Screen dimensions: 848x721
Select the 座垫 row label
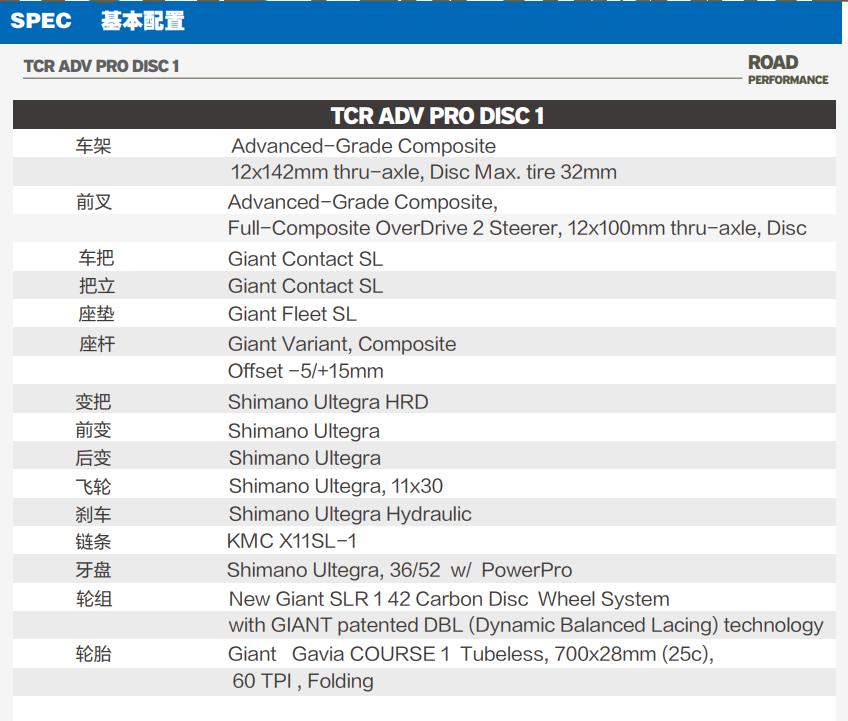(x=96, y=314)
